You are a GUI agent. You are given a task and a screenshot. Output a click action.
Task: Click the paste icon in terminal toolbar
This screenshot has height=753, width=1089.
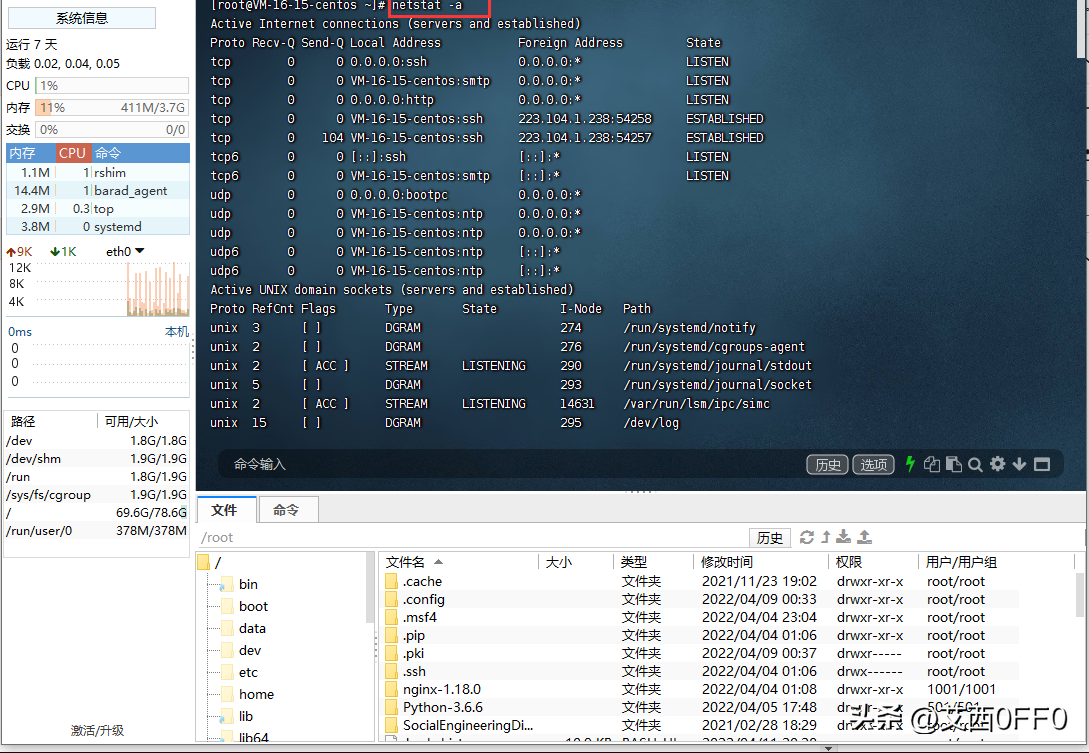coord(954,464)
